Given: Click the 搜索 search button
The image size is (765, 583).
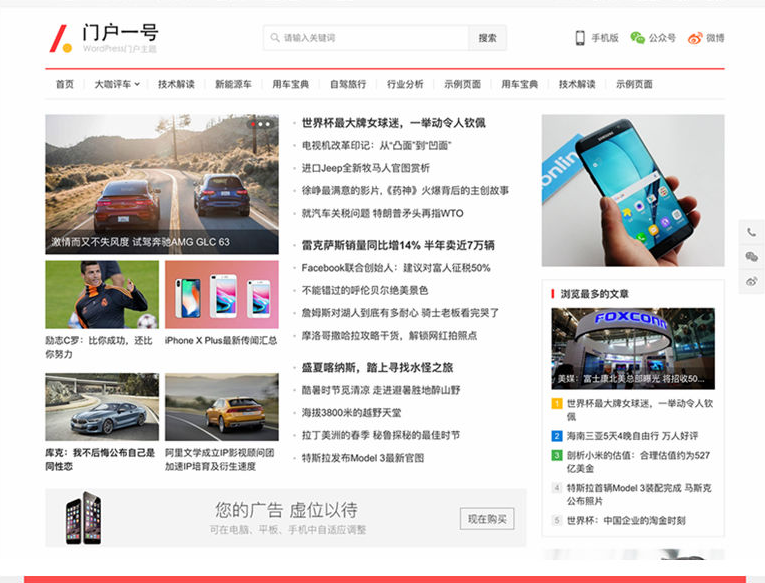Looking at the screenshot, I should [x=487, y=38].
